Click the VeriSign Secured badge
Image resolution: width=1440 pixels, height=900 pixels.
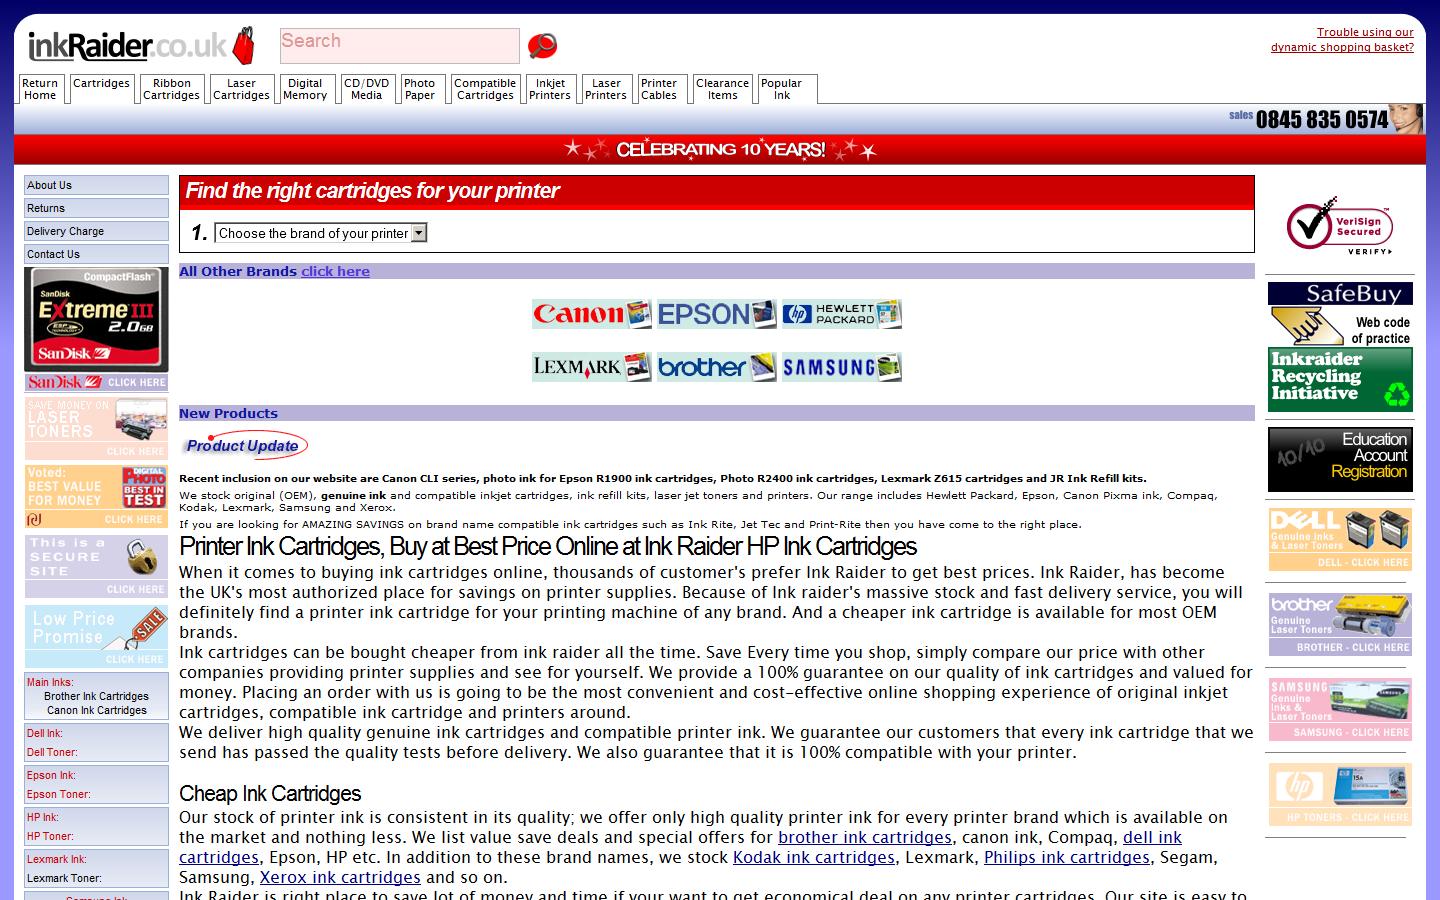tap(1340, 227)
